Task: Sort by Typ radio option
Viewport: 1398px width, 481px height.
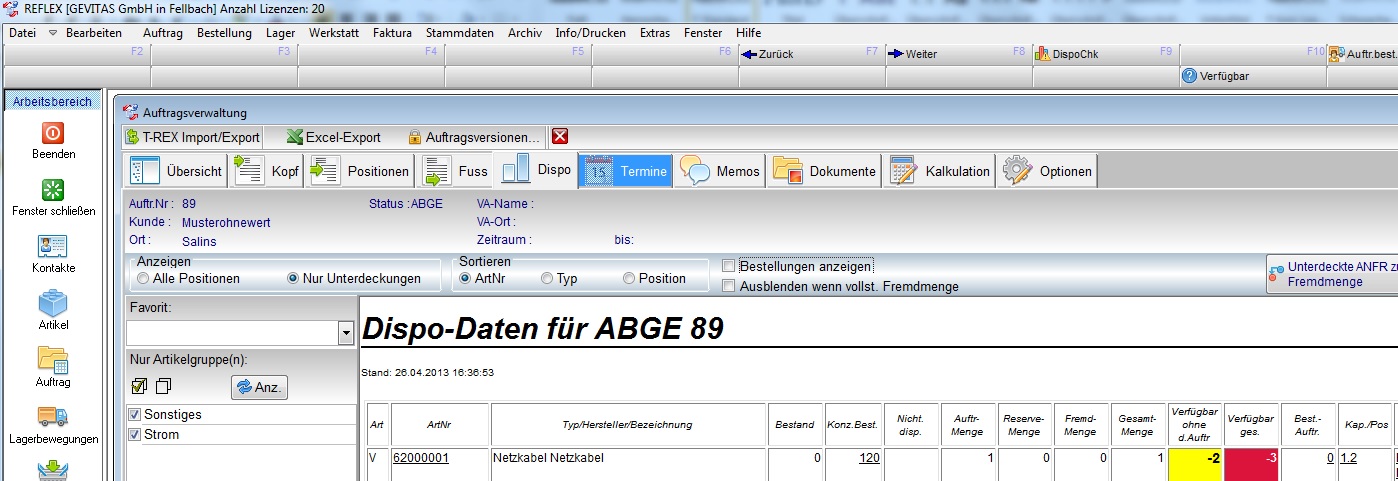Action: [547, 279]
